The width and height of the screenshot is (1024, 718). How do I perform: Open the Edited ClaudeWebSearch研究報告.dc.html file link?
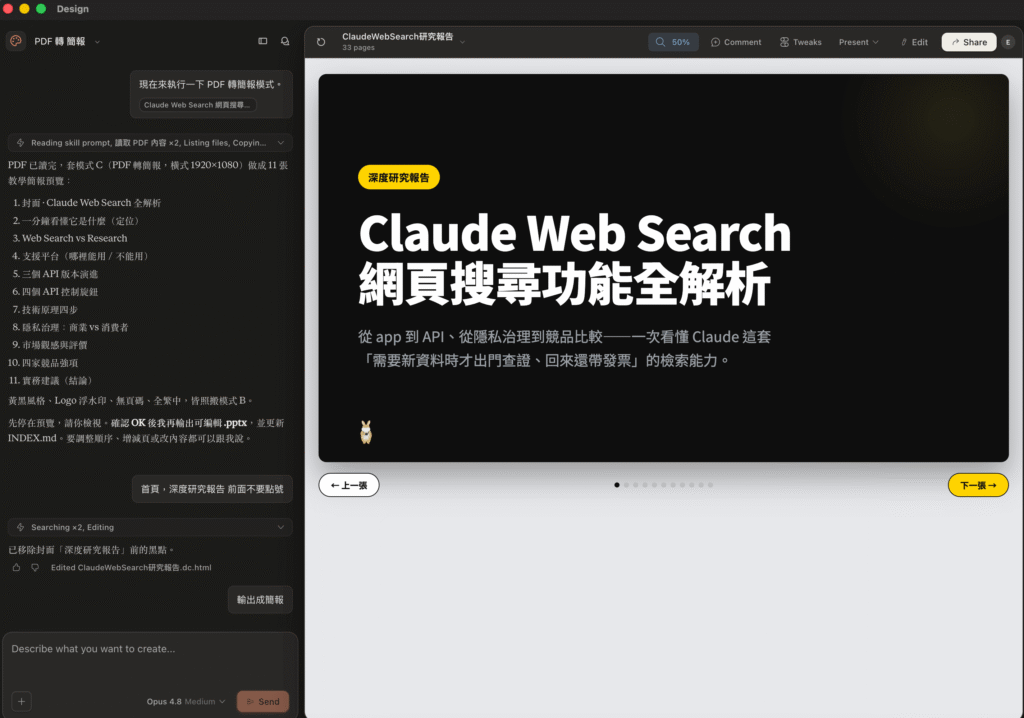coord(131,567)
